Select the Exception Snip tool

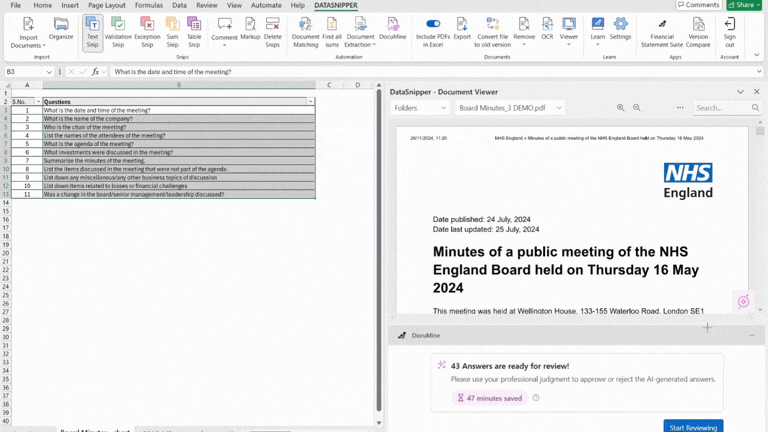coord(147,32)
